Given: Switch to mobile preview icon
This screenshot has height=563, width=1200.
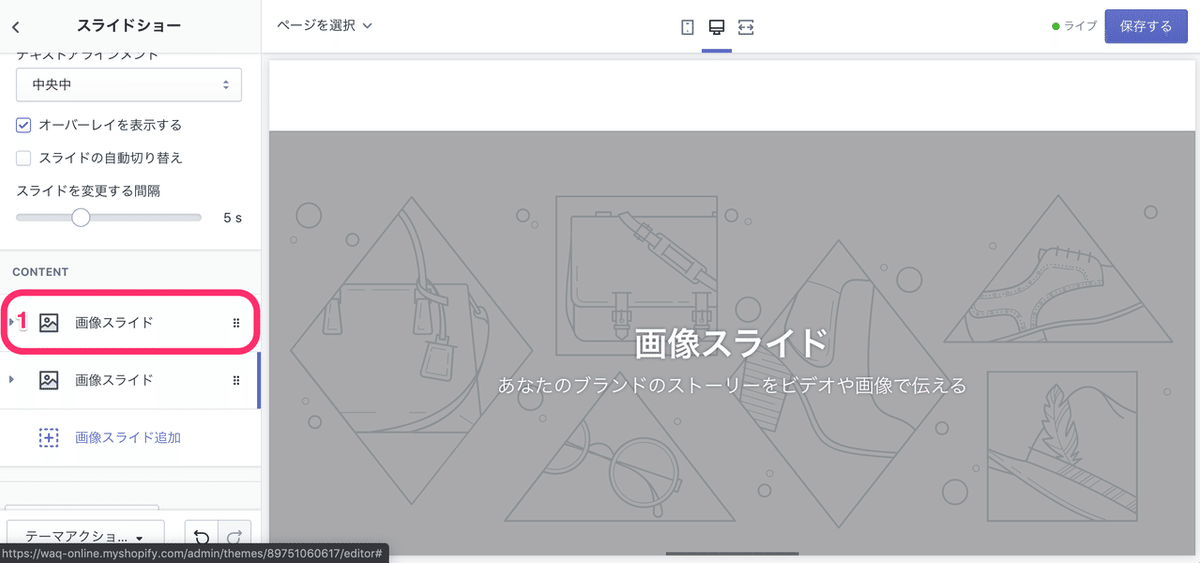Looking at the screenshot, I should tap(688, 27).
